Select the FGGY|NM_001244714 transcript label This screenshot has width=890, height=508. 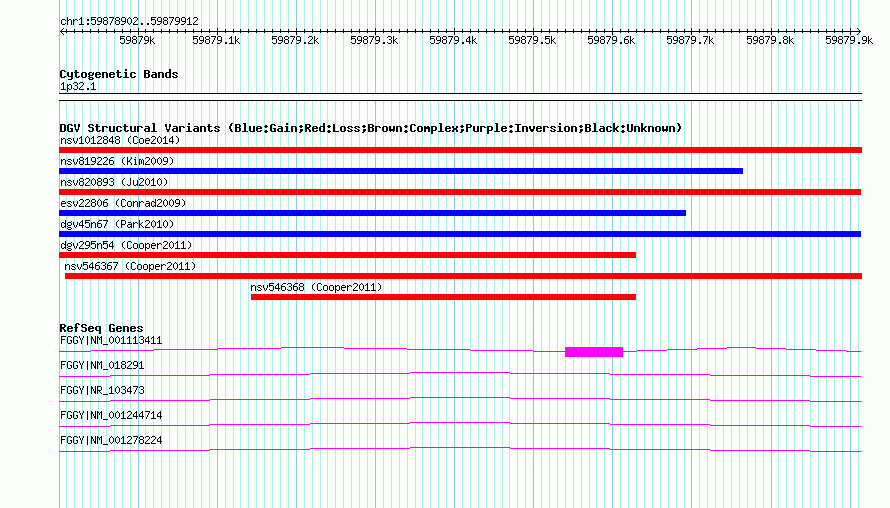tap(111, 415)
